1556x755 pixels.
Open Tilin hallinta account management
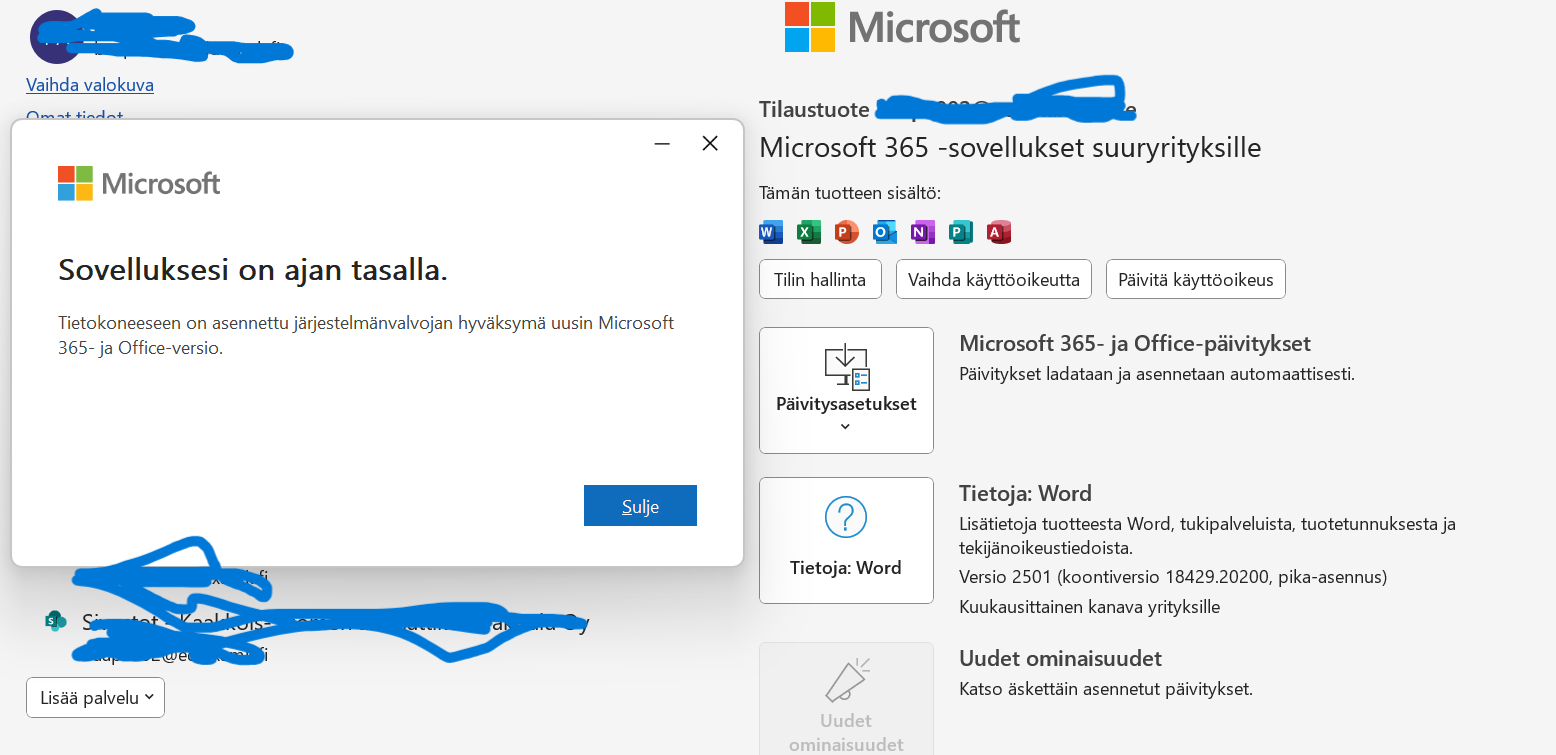820,279
